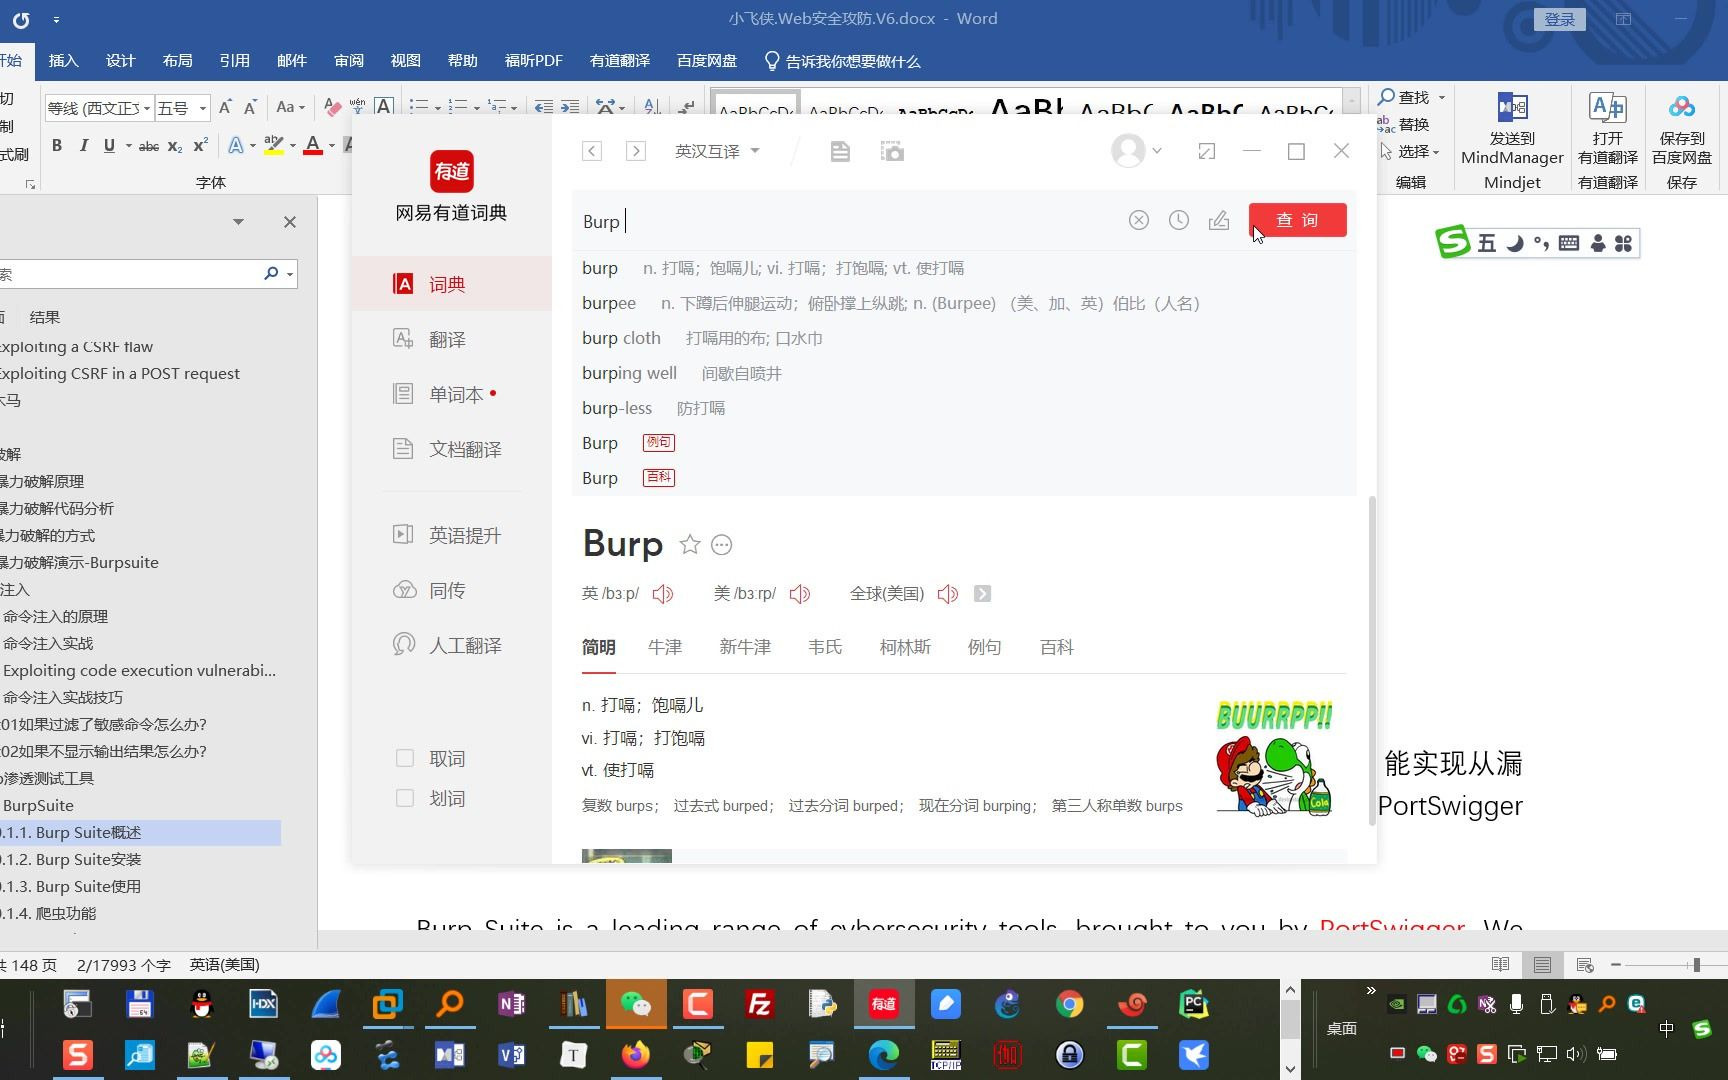1728x1080 pixels.
Task: Add Burp to wordbook with star
Action: click(x=690, y=544)
